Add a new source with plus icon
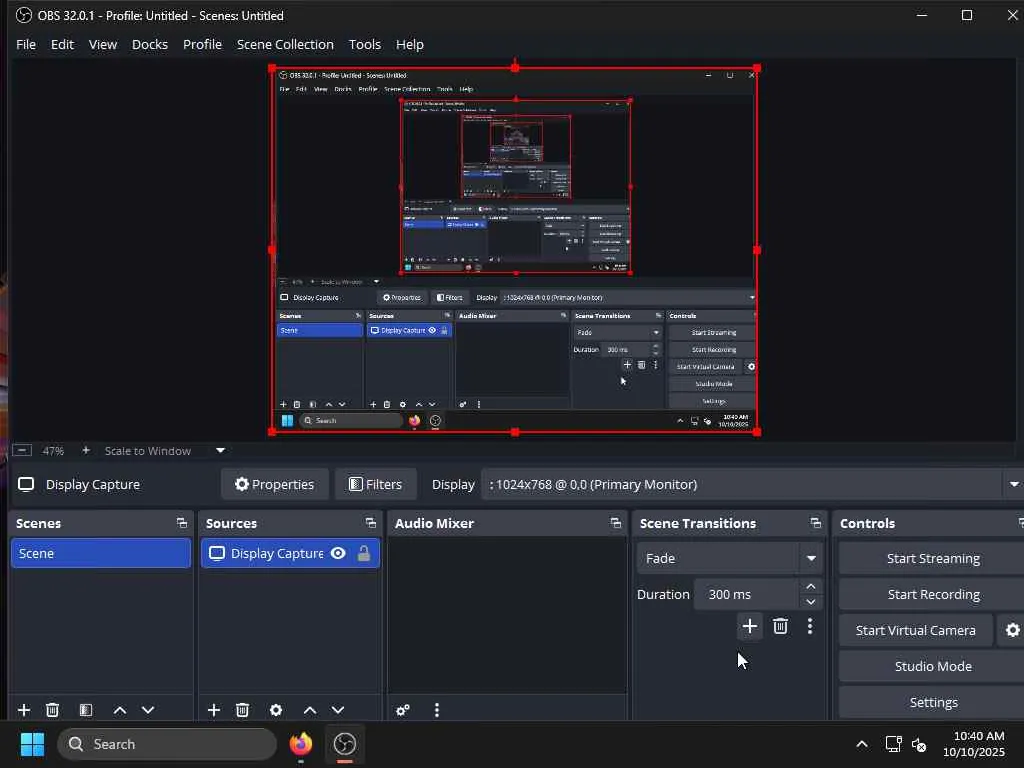Viewport: 1024px width, 768px height. click(x=214, y=710)
